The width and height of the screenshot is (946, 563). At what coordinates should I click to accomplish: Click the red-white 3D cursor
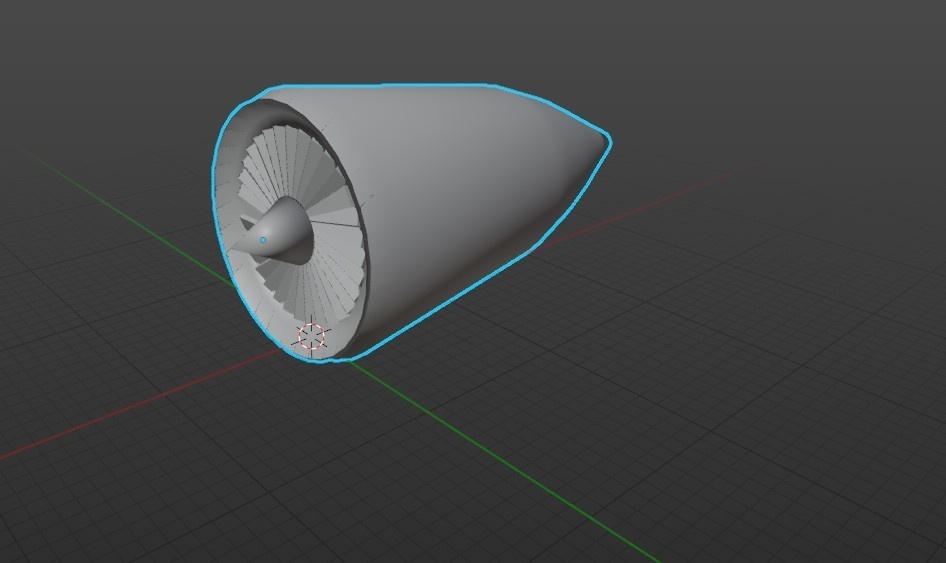(x=312, y=336)
